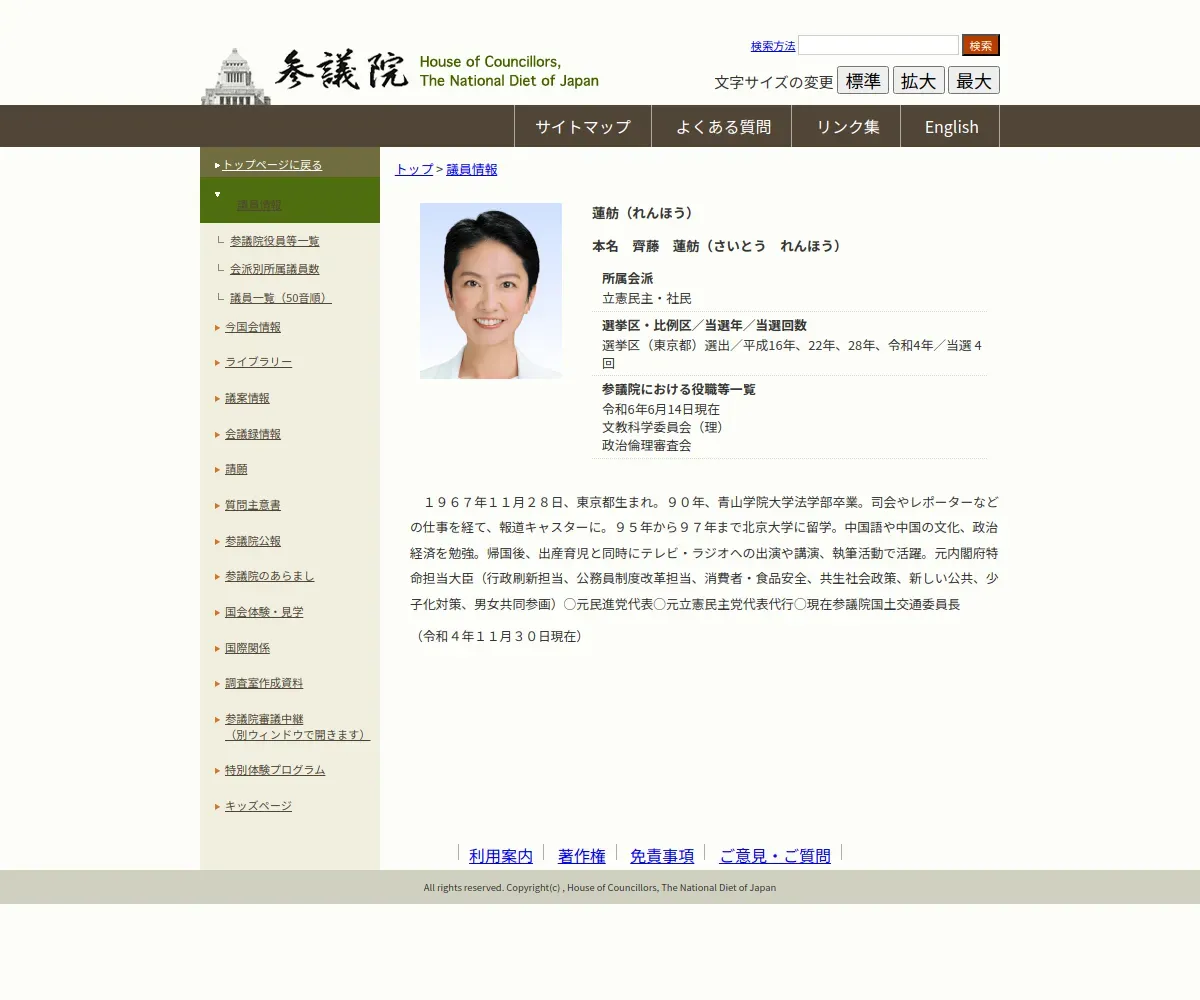
Task: Open 議案情報 in the sidebar
Action: 247,398
